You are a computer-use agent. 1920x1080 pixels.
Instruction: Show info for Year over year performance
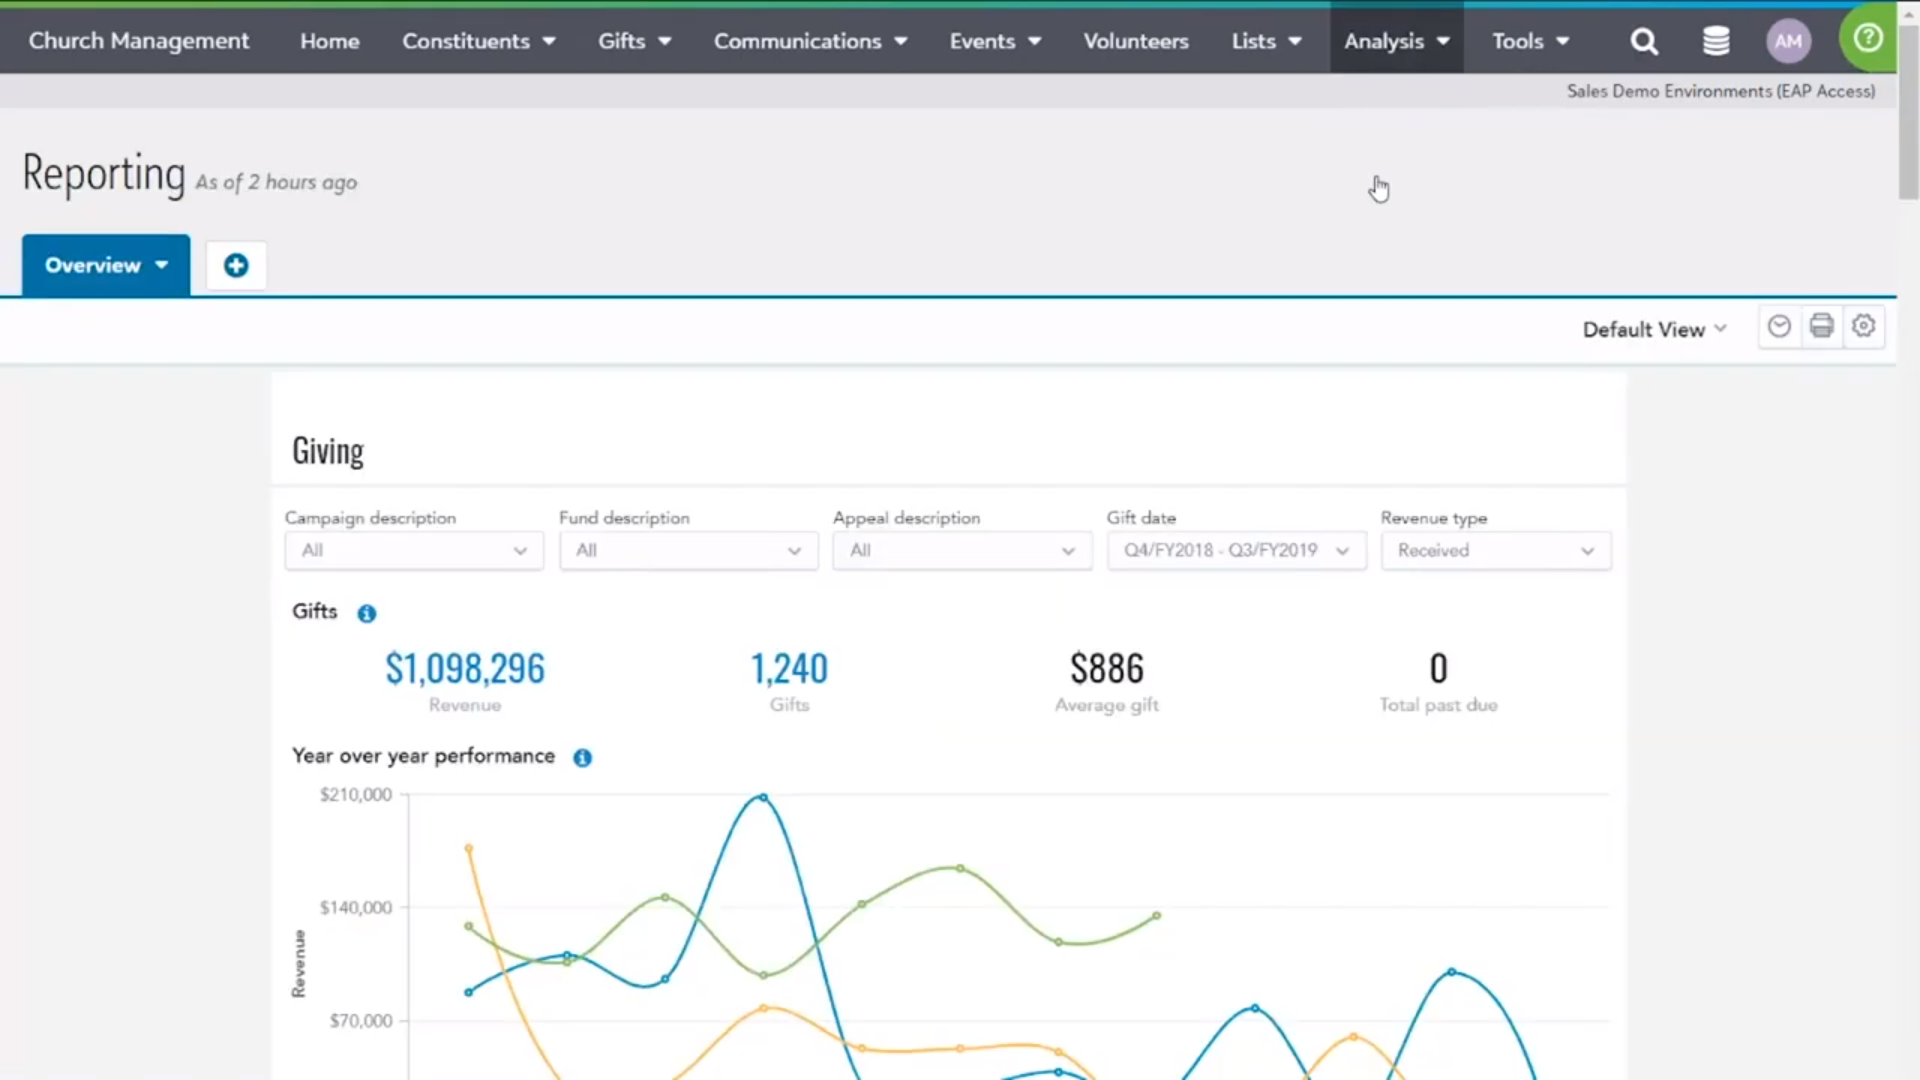[582, 758]
